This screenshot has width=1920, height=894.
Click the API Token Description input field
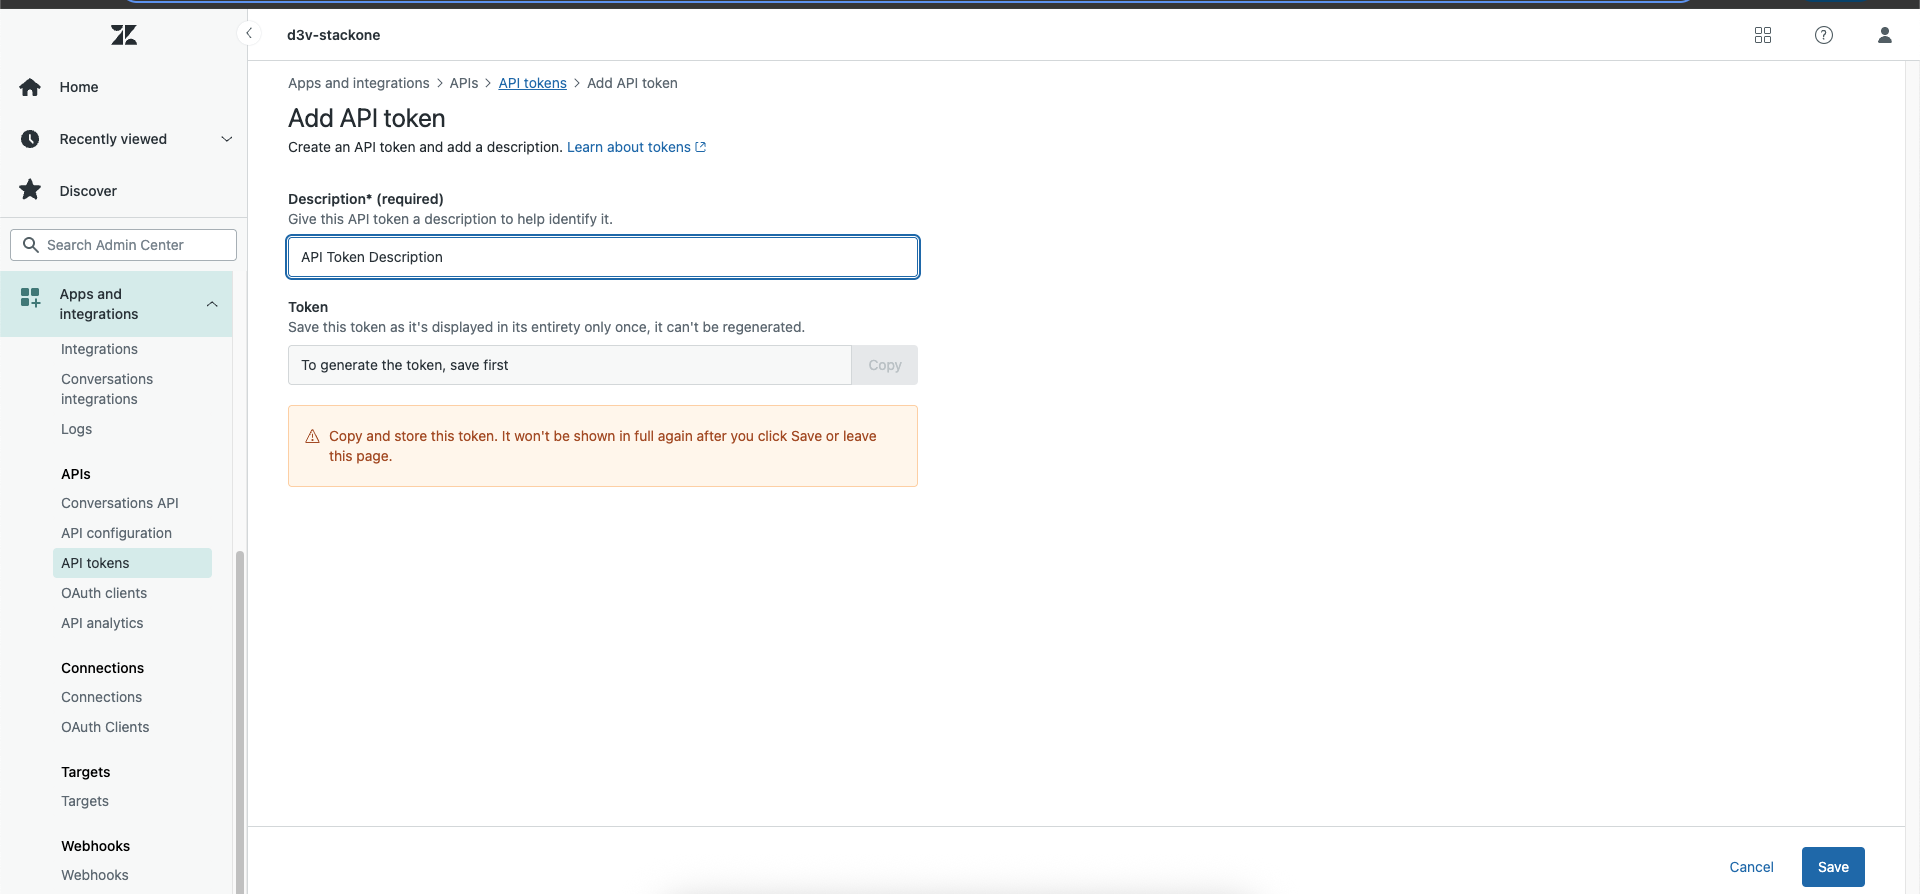tap(603, 257)
